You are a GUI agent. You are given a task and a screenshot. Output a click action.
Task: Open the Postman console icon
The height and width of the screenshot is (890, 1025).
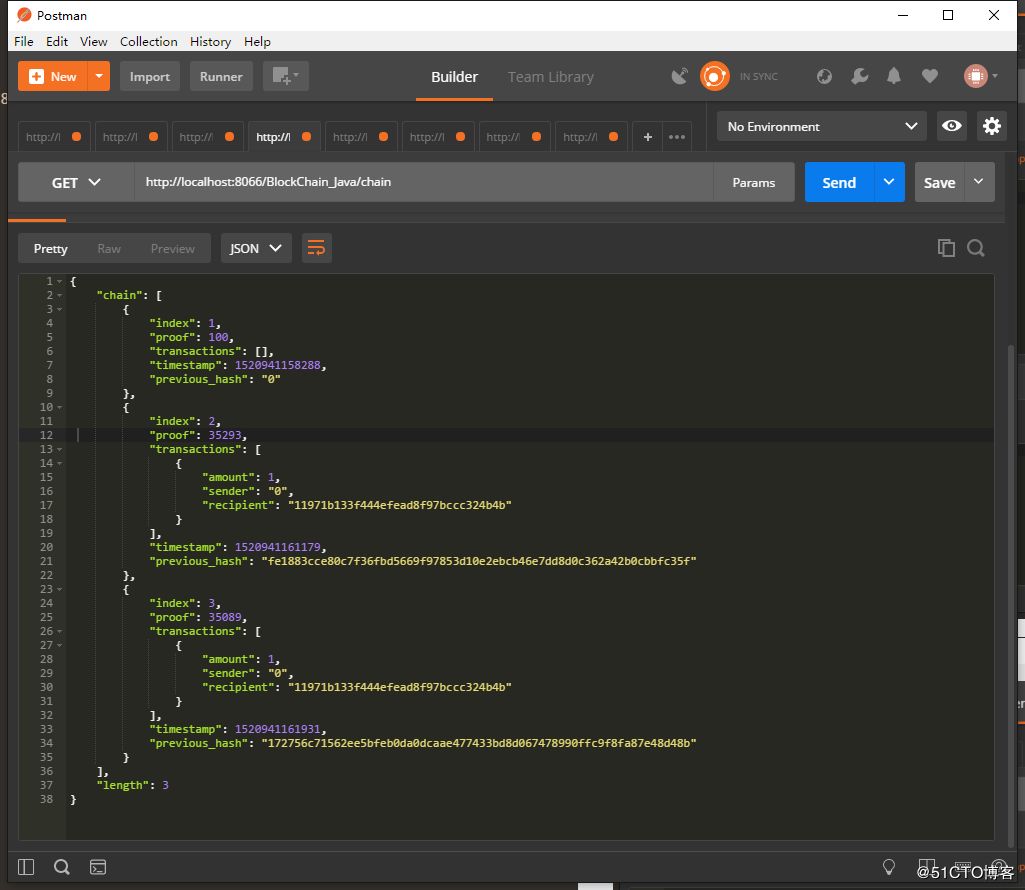[x=98, y=867]
